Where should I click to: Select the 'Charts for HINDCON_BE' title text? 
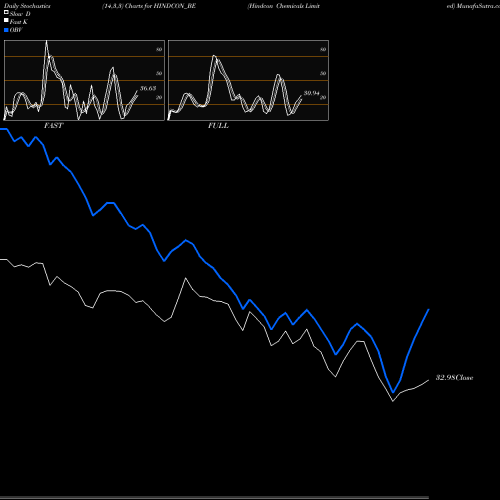160,6
